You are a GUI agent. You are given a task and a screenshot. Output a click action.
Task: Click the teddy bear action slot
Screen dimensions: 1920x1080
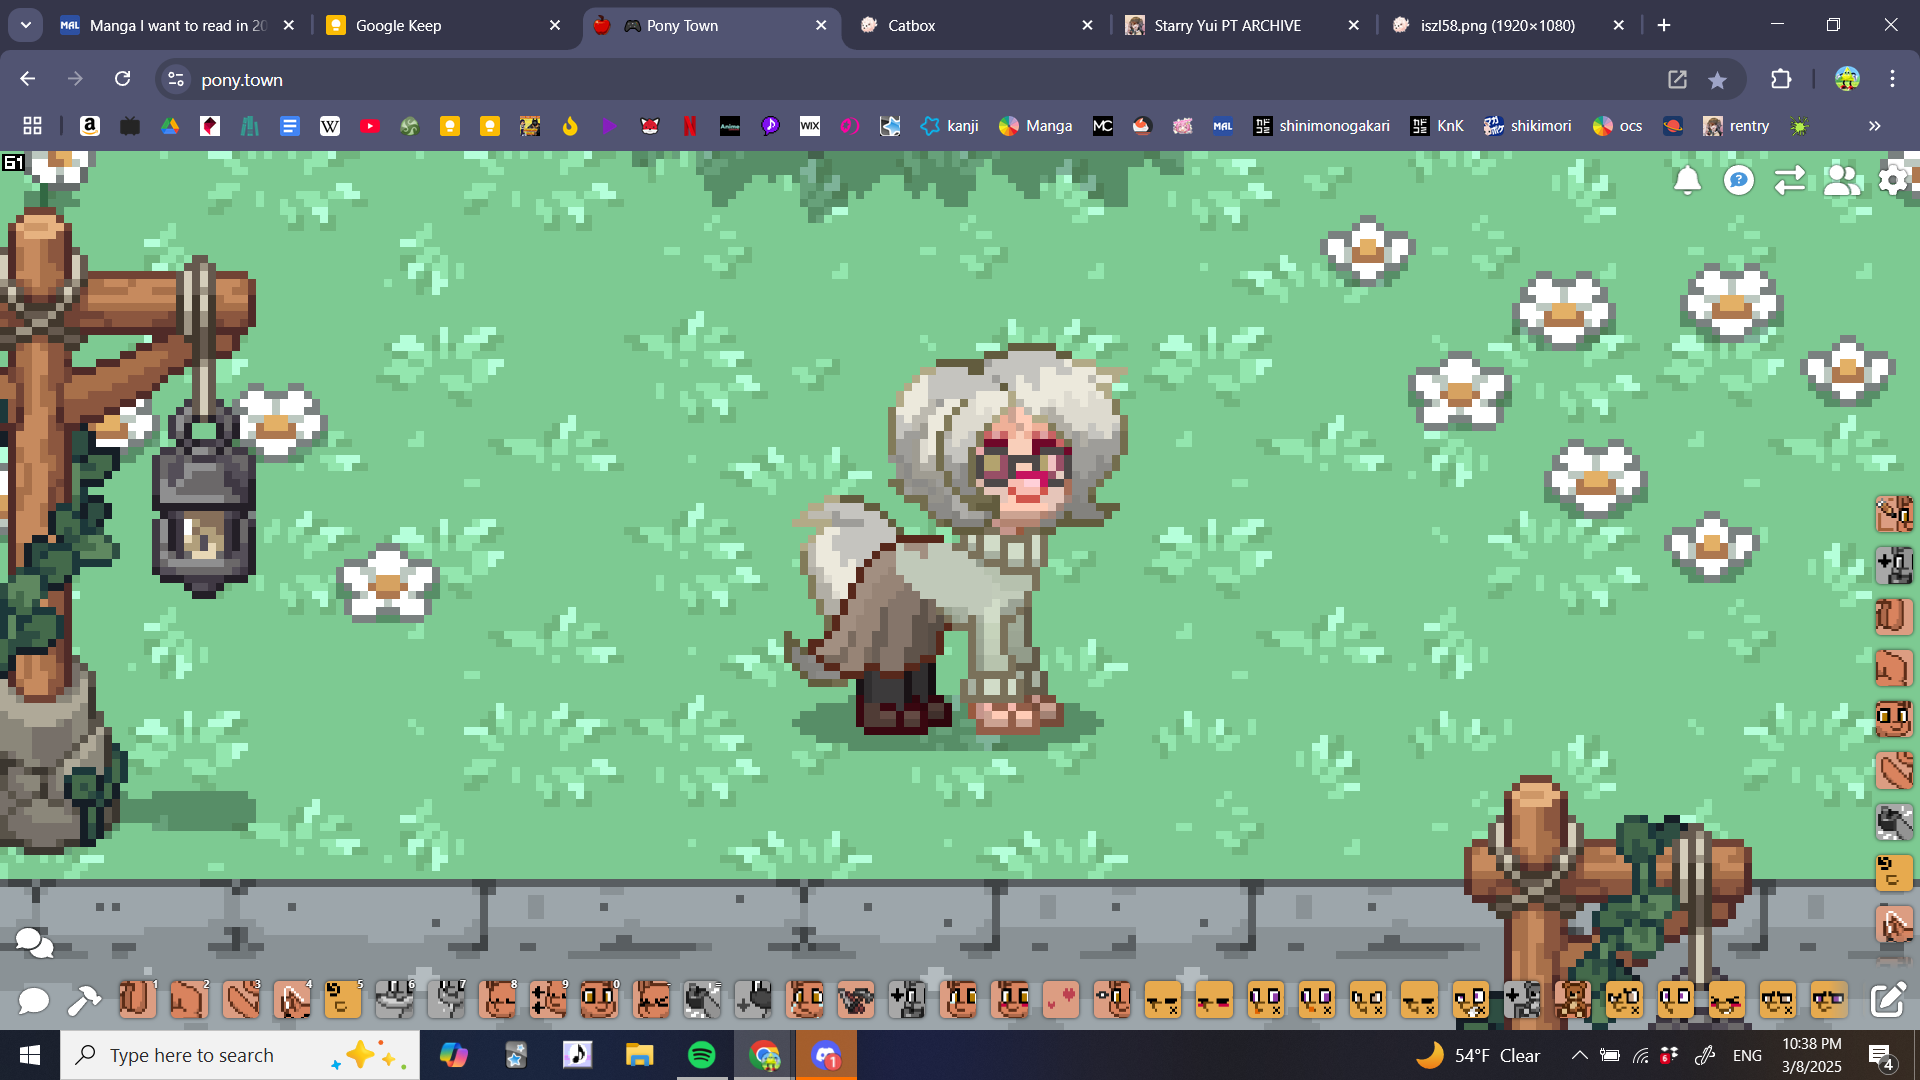(x=1573, y=999)
